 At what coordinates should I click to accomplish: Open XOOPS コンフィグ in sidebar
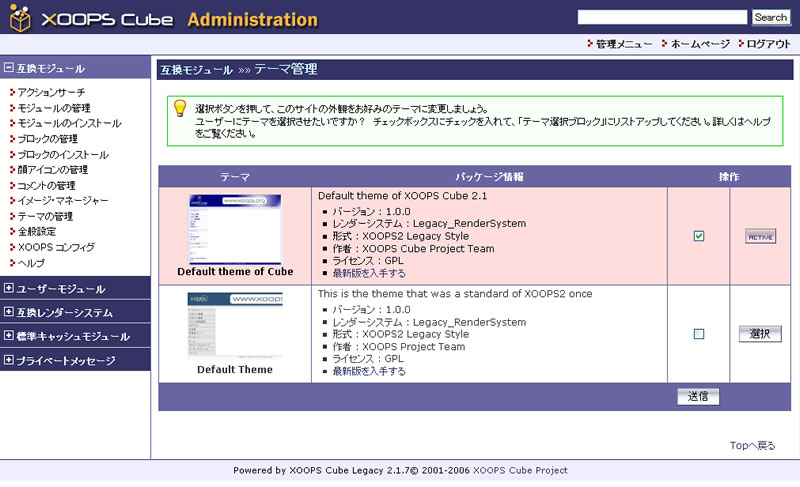(56, 247)
